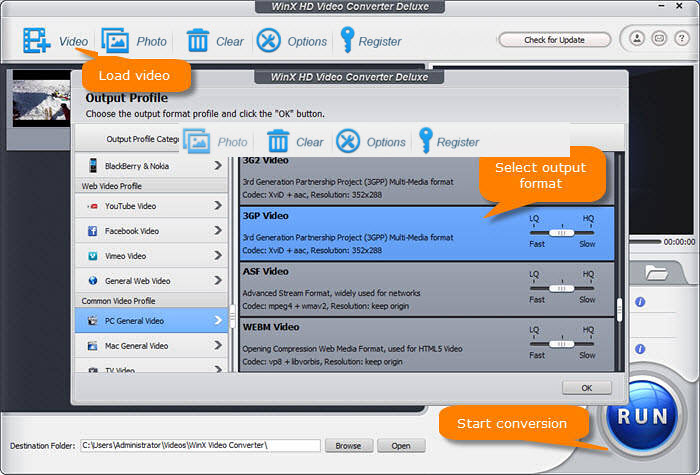Select Mac General Video profile category
Screen dimensions: 700x475
[151, 346]
